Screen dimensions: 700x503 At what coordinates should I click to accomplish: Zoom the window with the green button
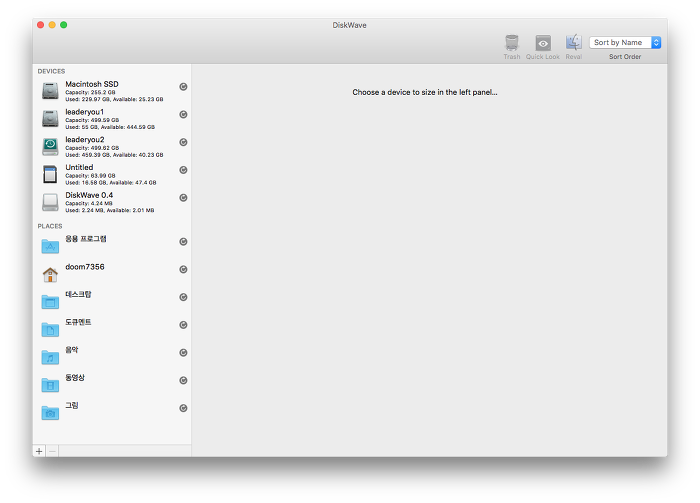(x=64, y=25)
